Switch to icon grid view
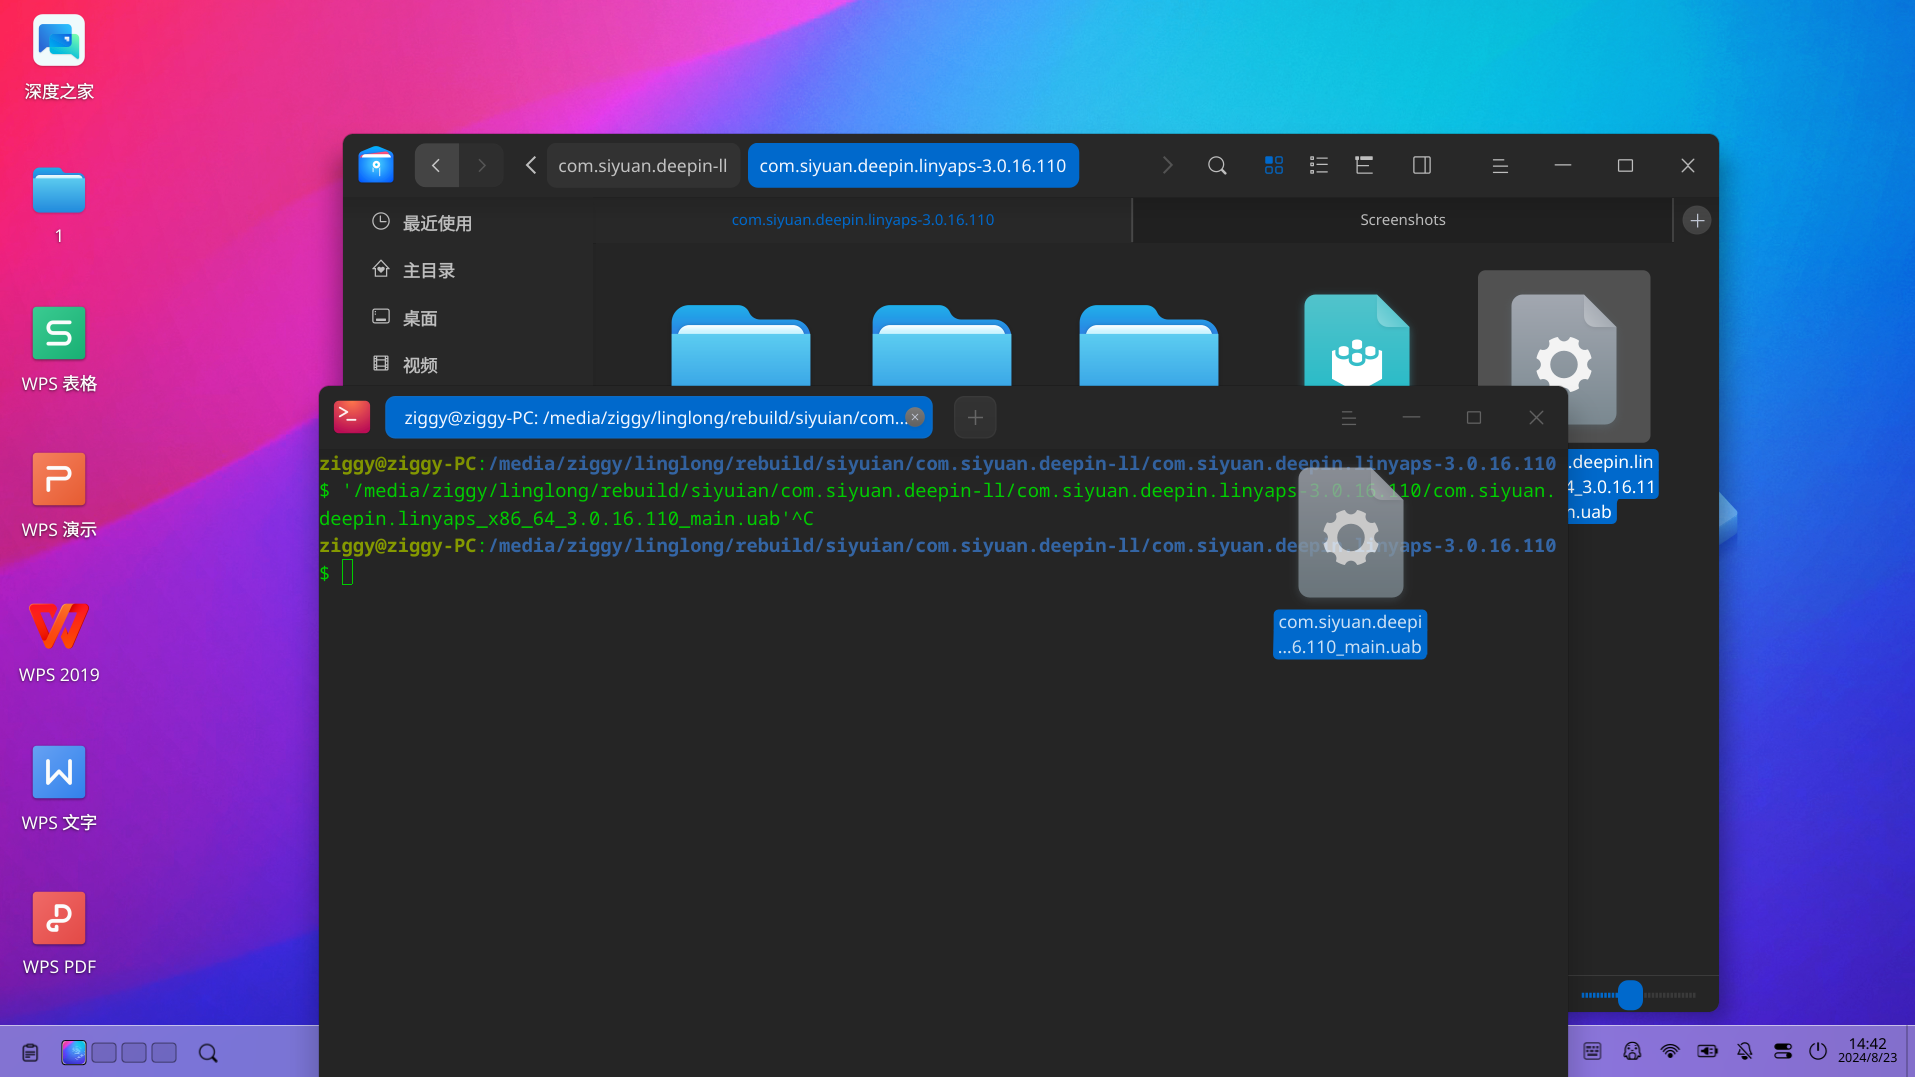The height and width of the screenshot is (1077, 1915). click(x=1273, y=165)
